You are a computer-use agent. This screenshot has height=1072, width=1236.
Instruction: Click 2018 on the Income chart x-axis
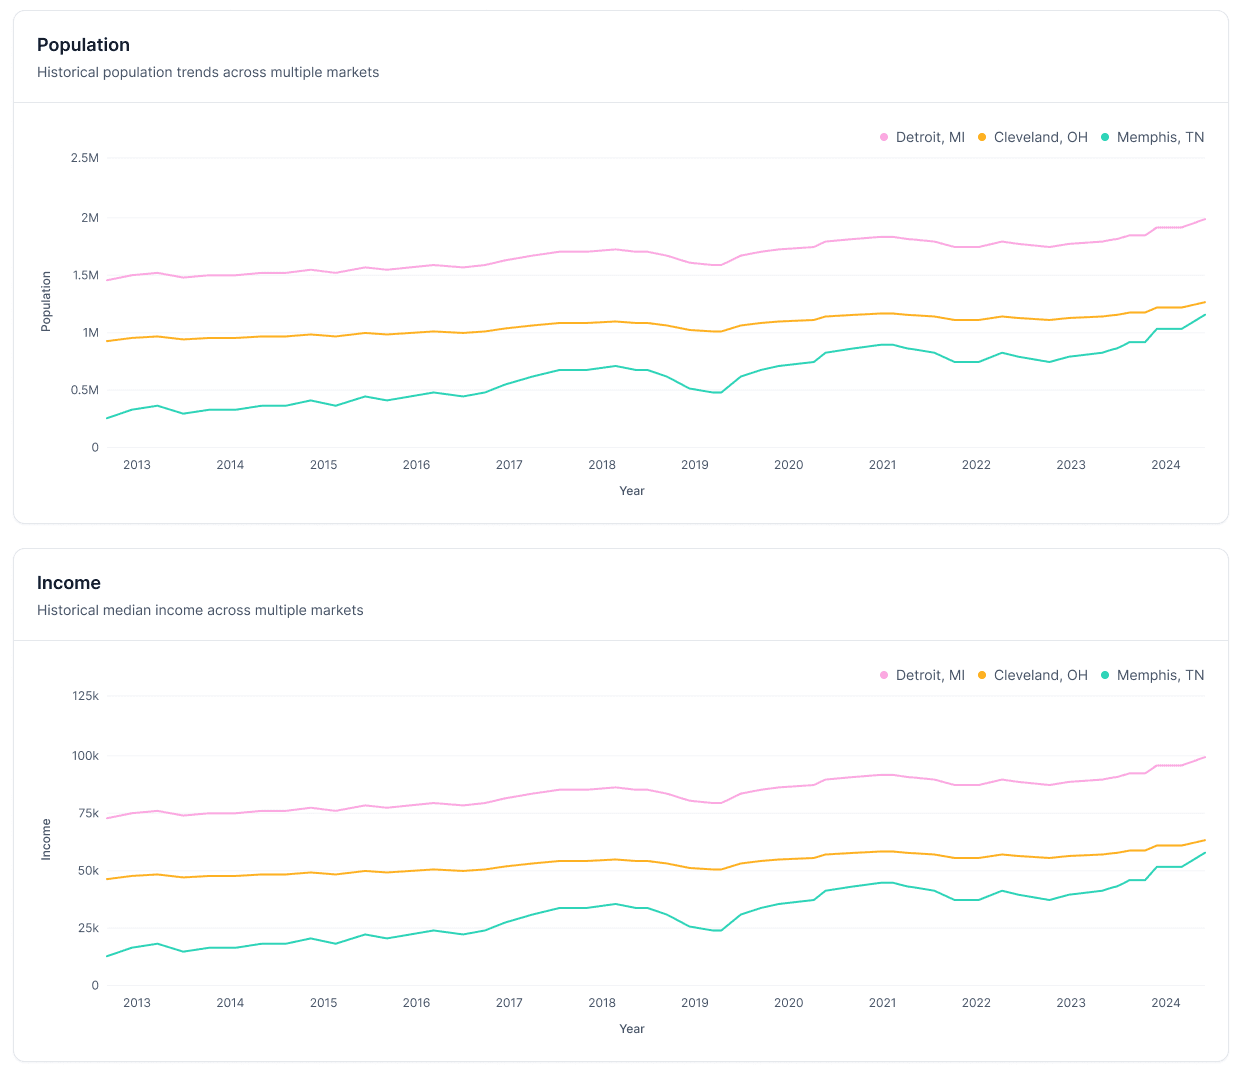tap(602, 1003)
